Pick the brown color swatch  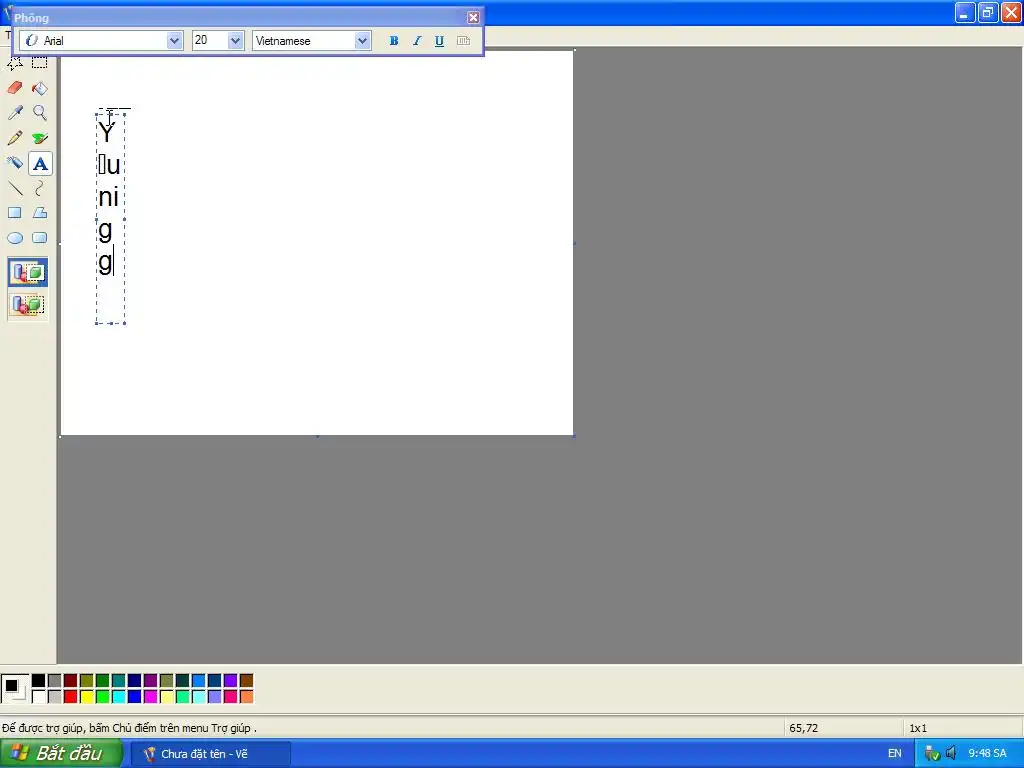pos(246,680)
